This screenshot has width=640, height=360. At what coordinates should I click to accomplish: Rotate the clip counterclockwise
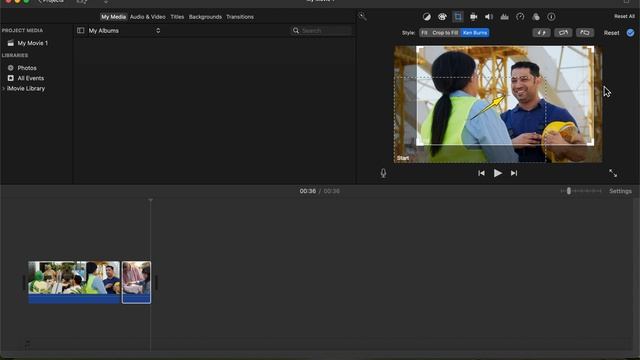563,33
